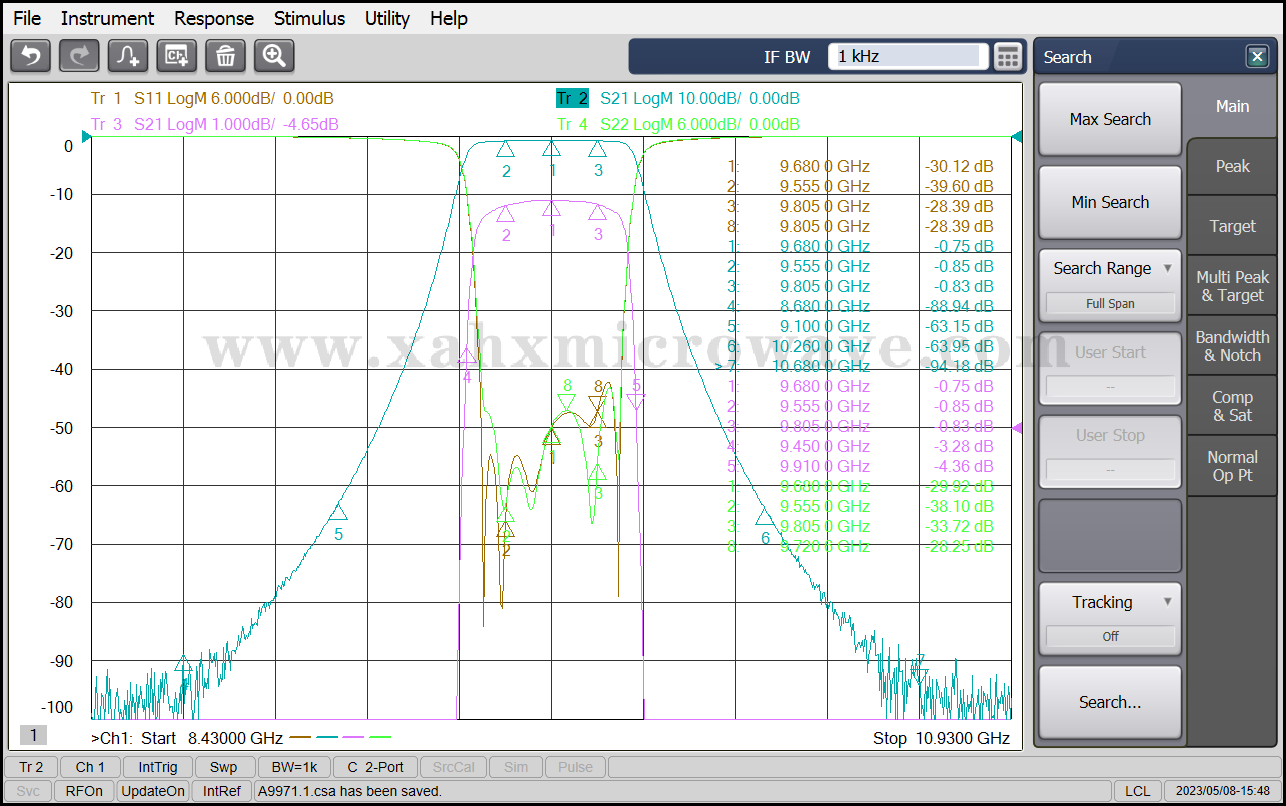Screen dimensions: 1286x806
Task: Click the IntTrig status bar button
Action: (x=158, y=767)
